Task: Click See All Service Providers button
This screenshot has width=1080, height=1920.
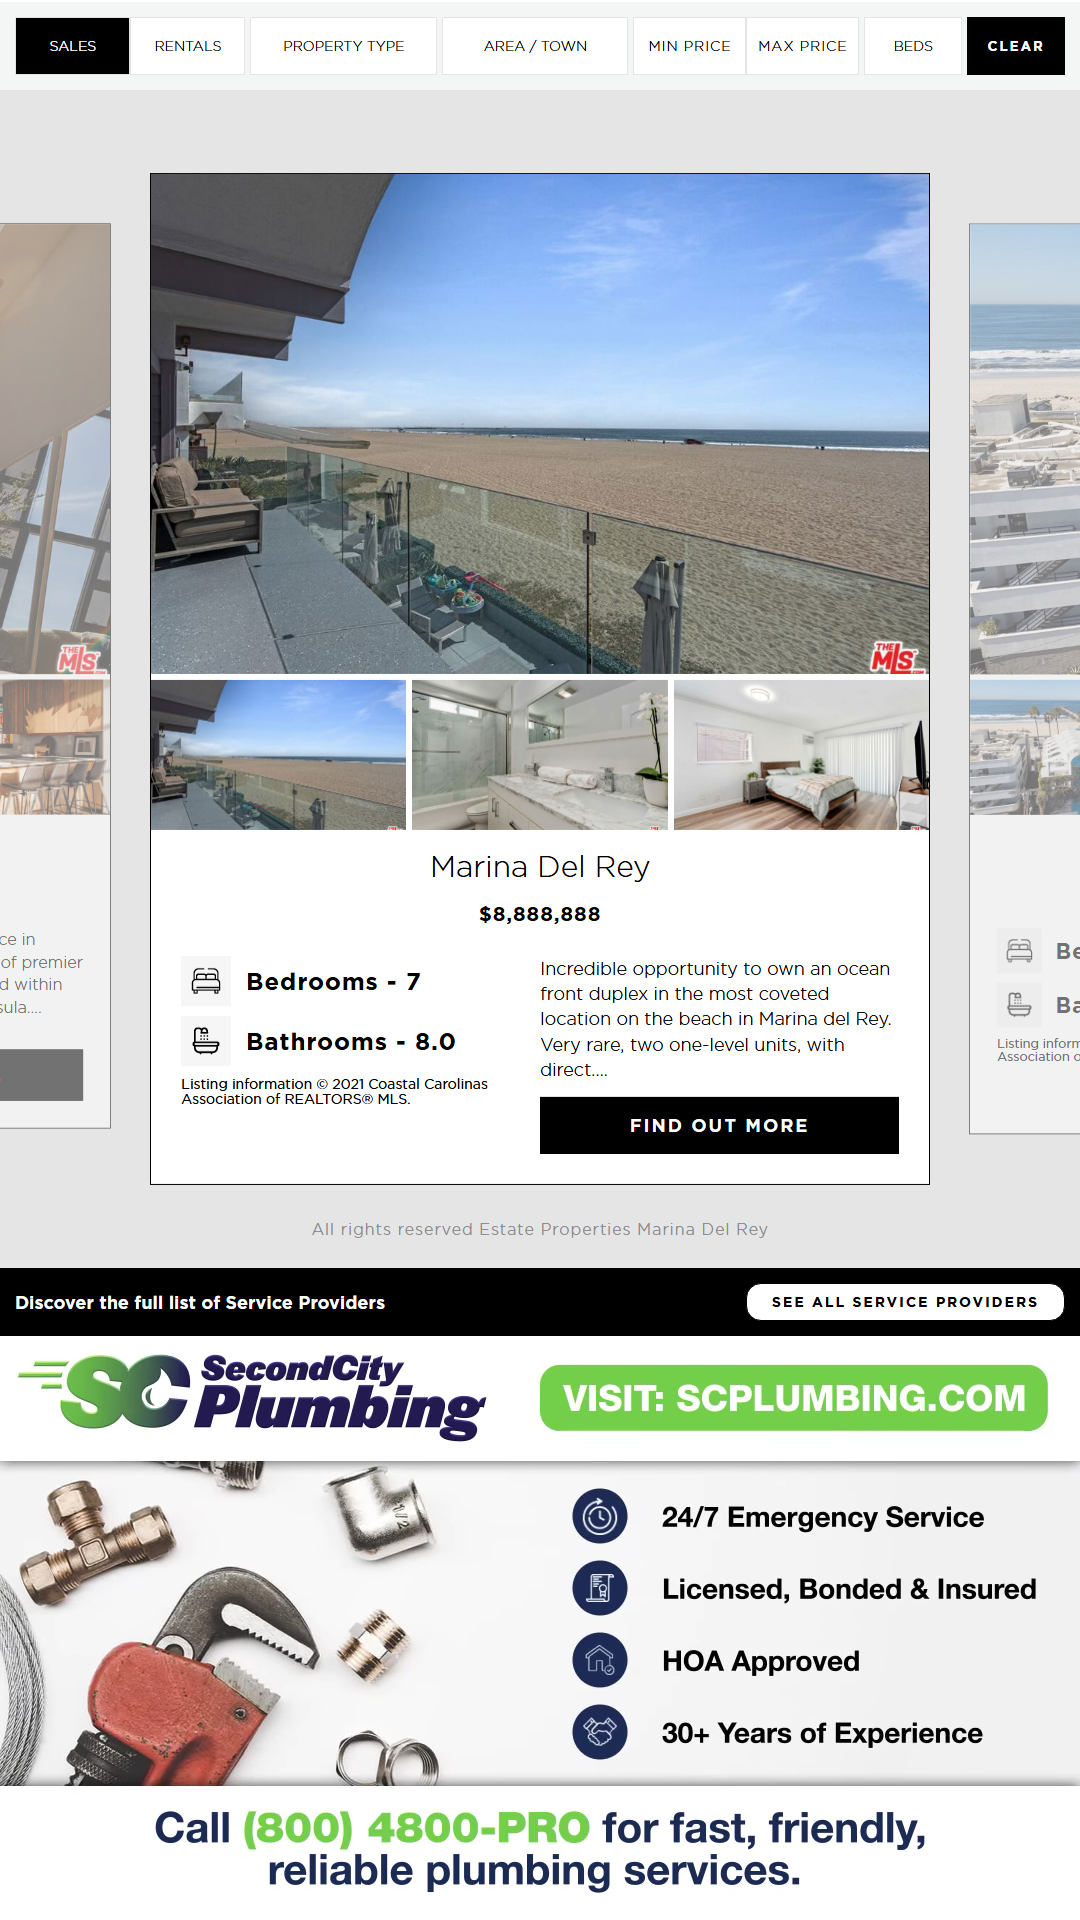Action: [x=905, y=1302]
